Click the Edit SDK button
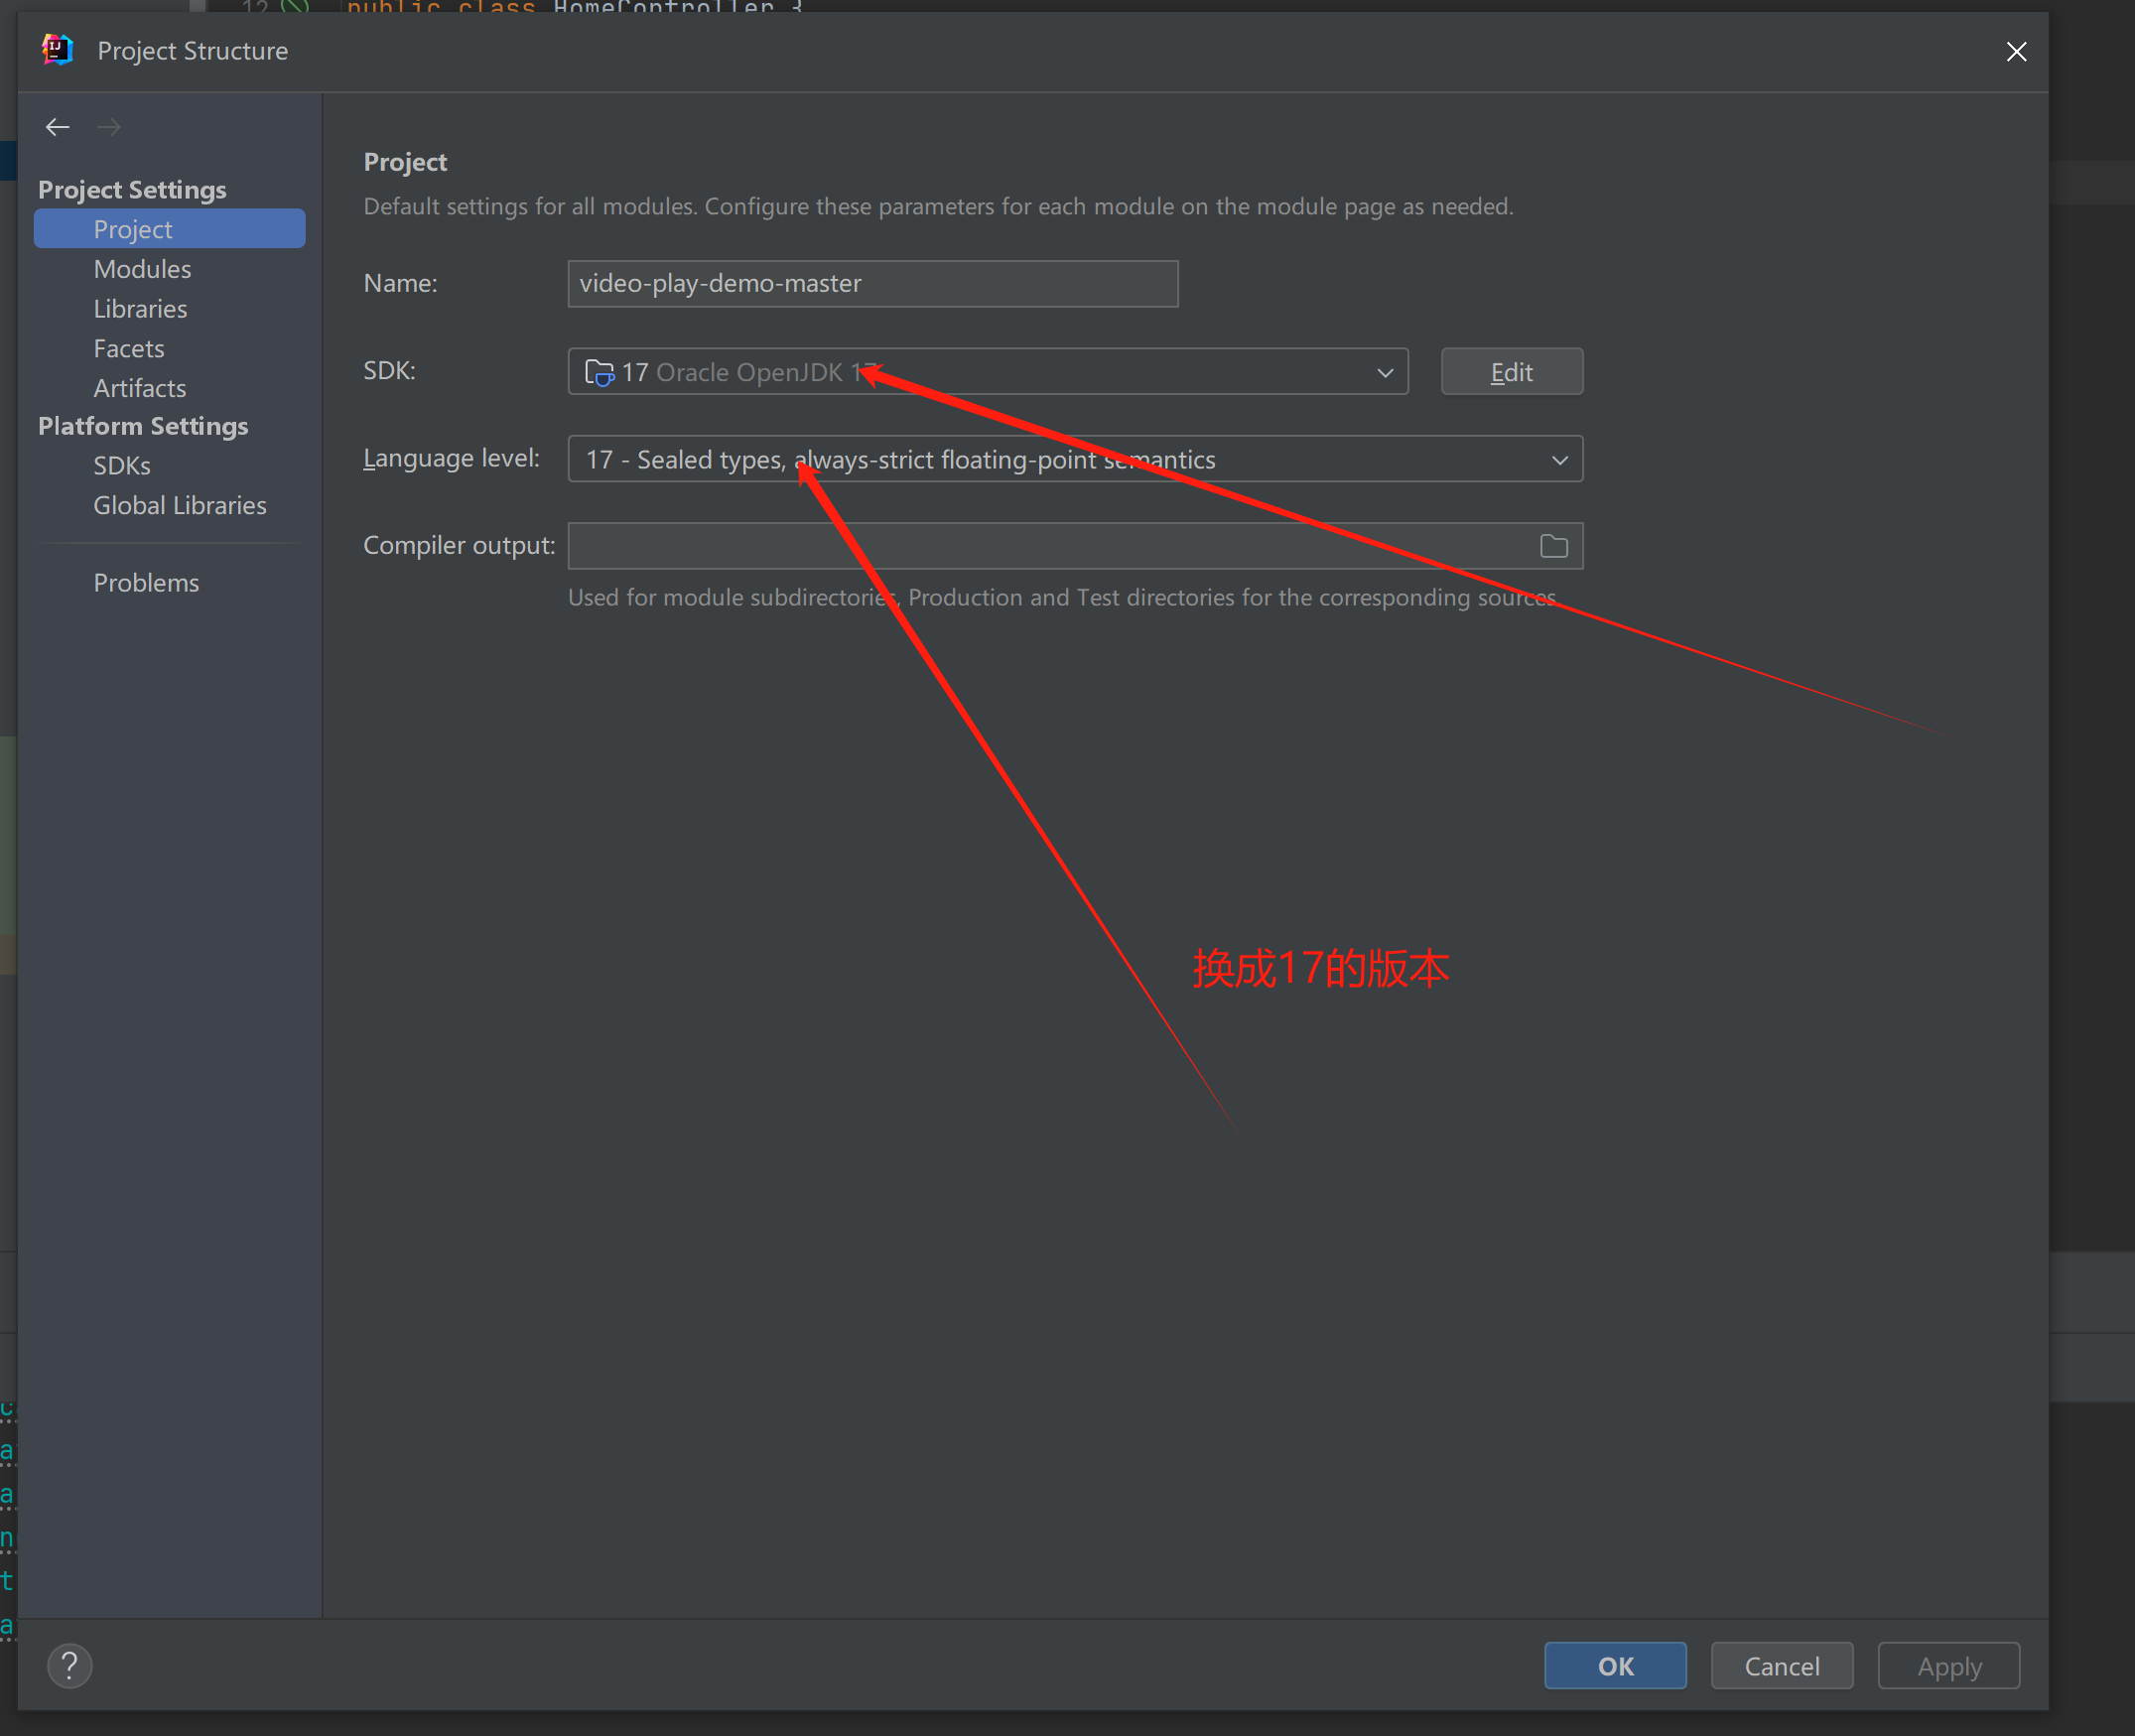Screen dimensions: 2135x1736 [1511, 372]
